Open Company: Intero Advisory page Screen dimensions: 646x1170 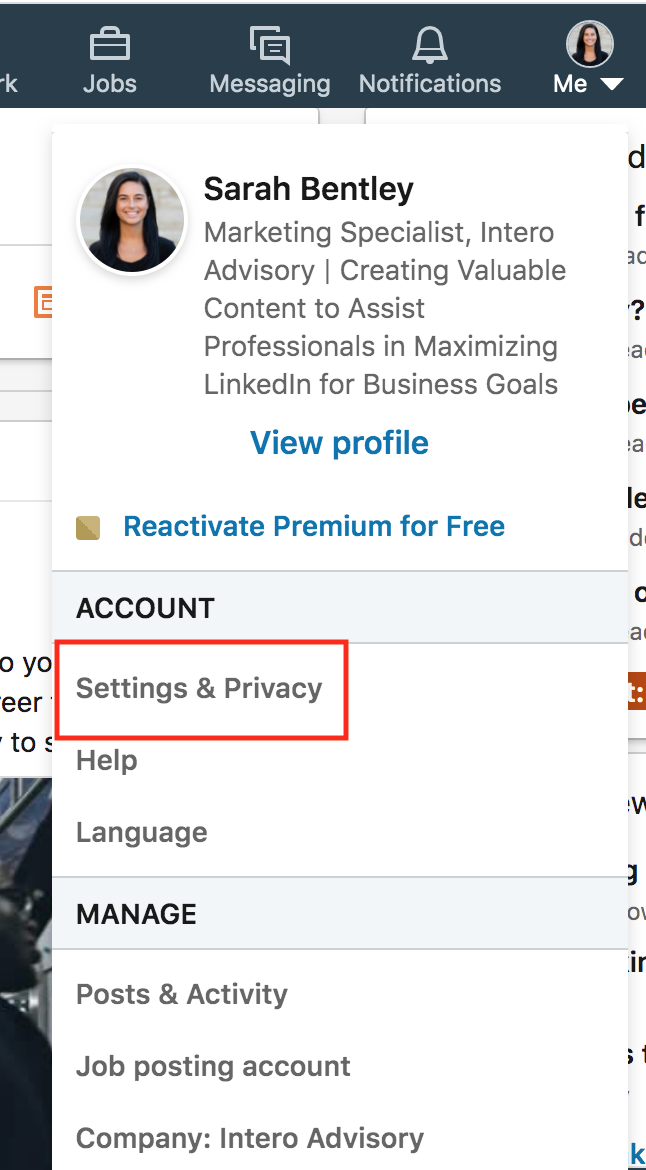(x=250, y=1139)
